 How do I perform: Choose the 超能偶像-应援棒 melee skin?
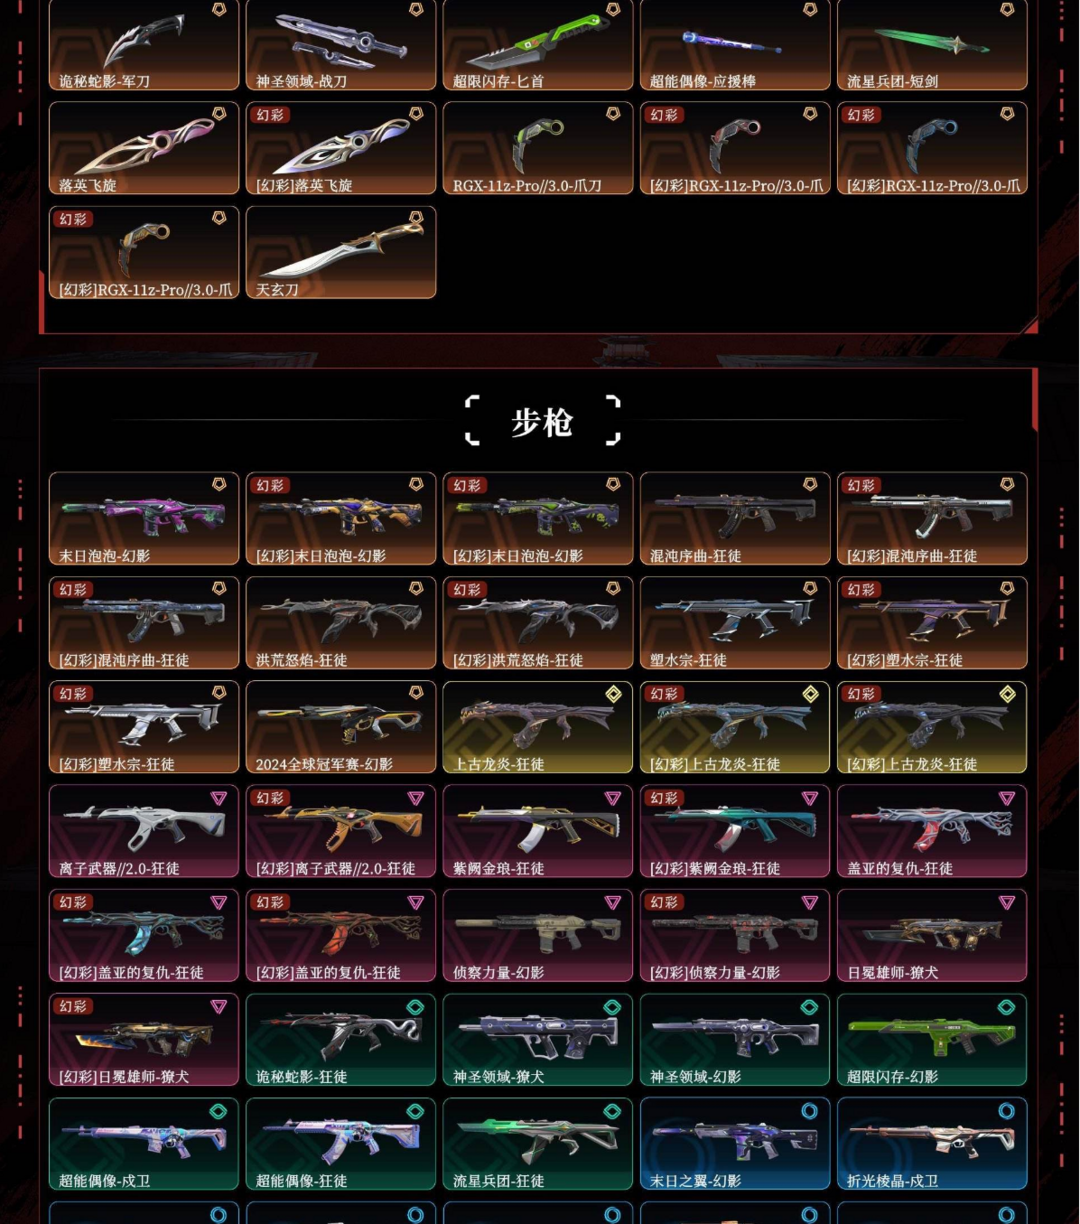point(735,45)
